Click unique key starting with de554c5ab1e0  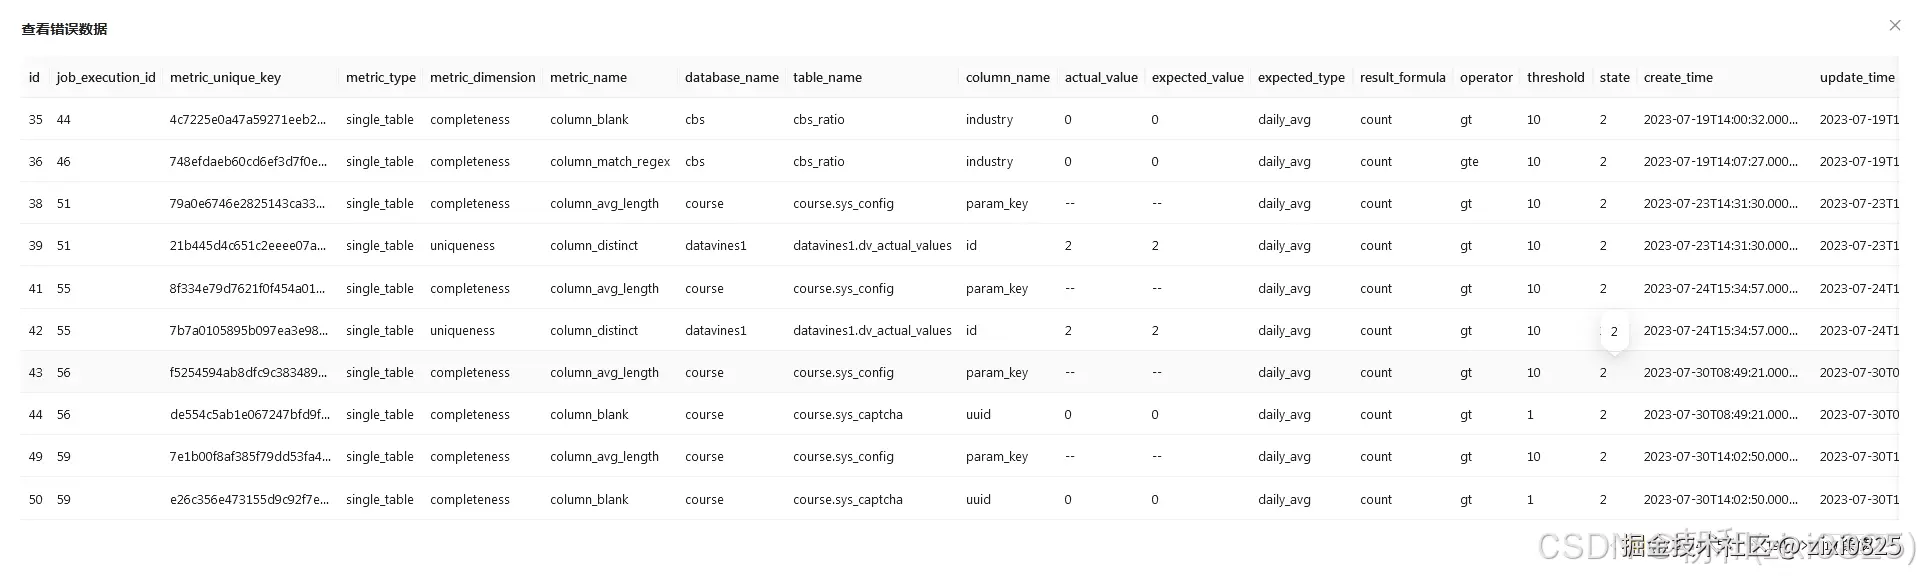click(249, 415)
